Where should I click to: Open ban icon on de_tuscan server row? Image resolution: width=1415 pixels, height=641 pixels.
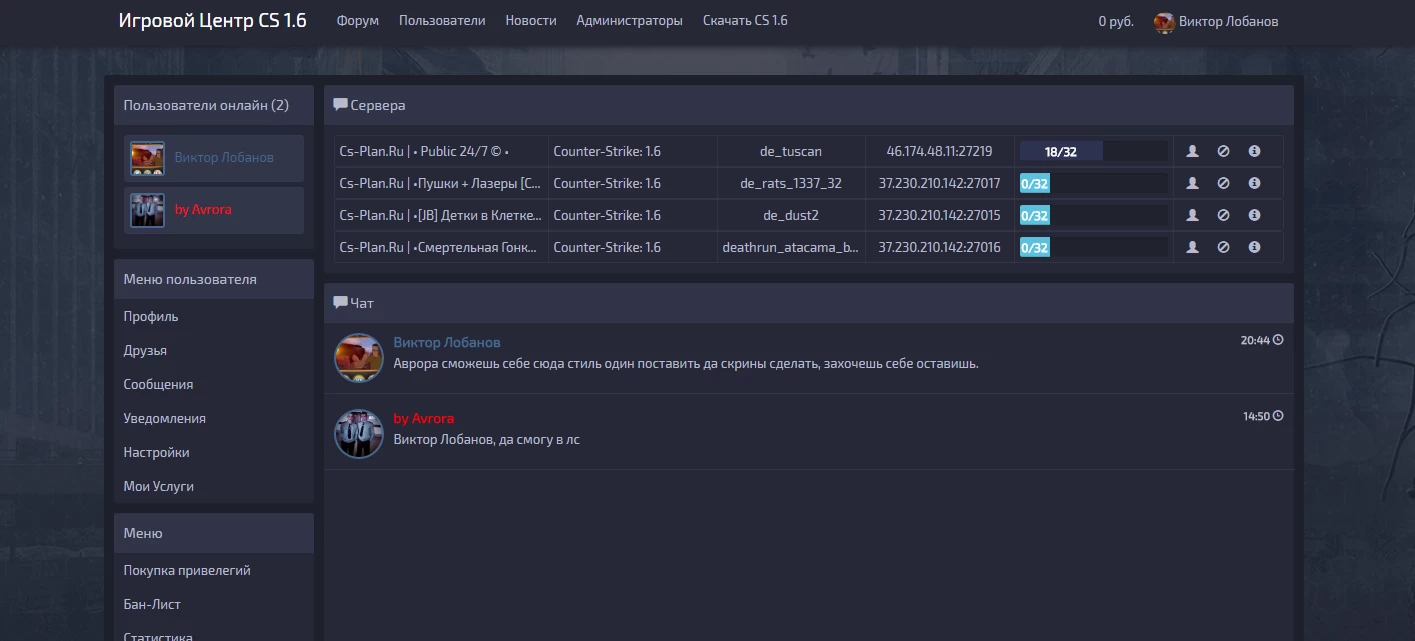pos(1223,151)
